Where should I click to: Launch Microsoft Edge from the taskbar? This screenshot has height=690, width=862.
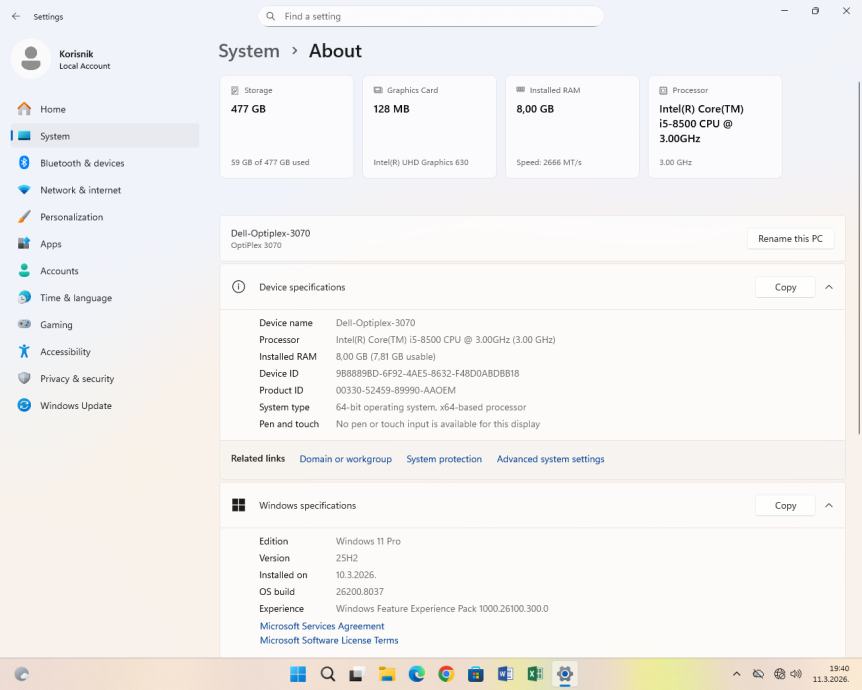click(x=416, y=674)
